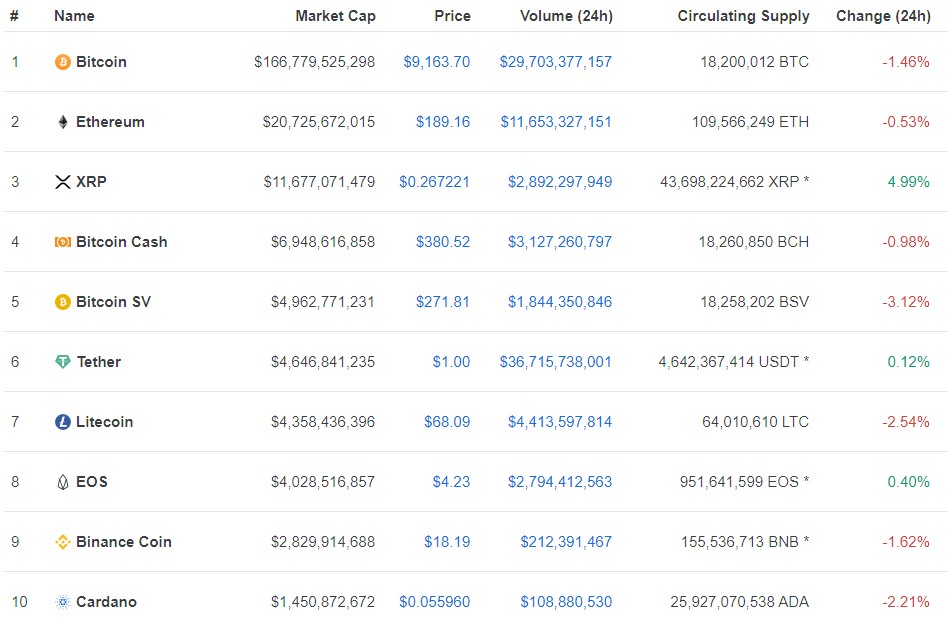The height and width of the screenshot is (631, 948).
Task: Select supply 64,010,610 LTC
Action: (x=755, y=422)
